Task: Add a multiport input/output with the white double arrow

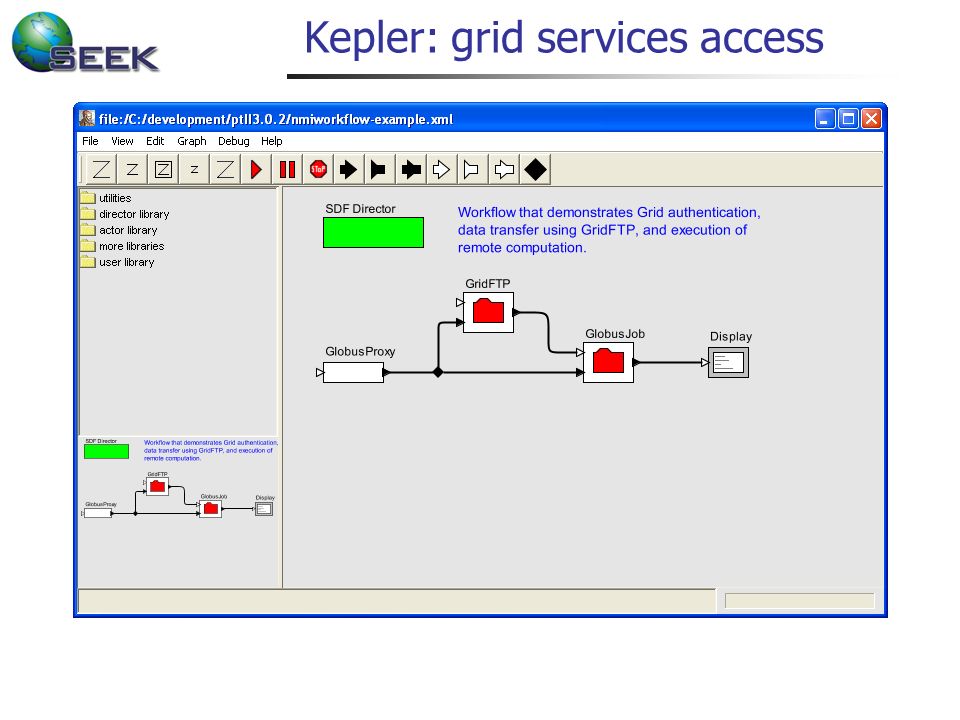Action: pyautogui.click(x=504, y=169)
